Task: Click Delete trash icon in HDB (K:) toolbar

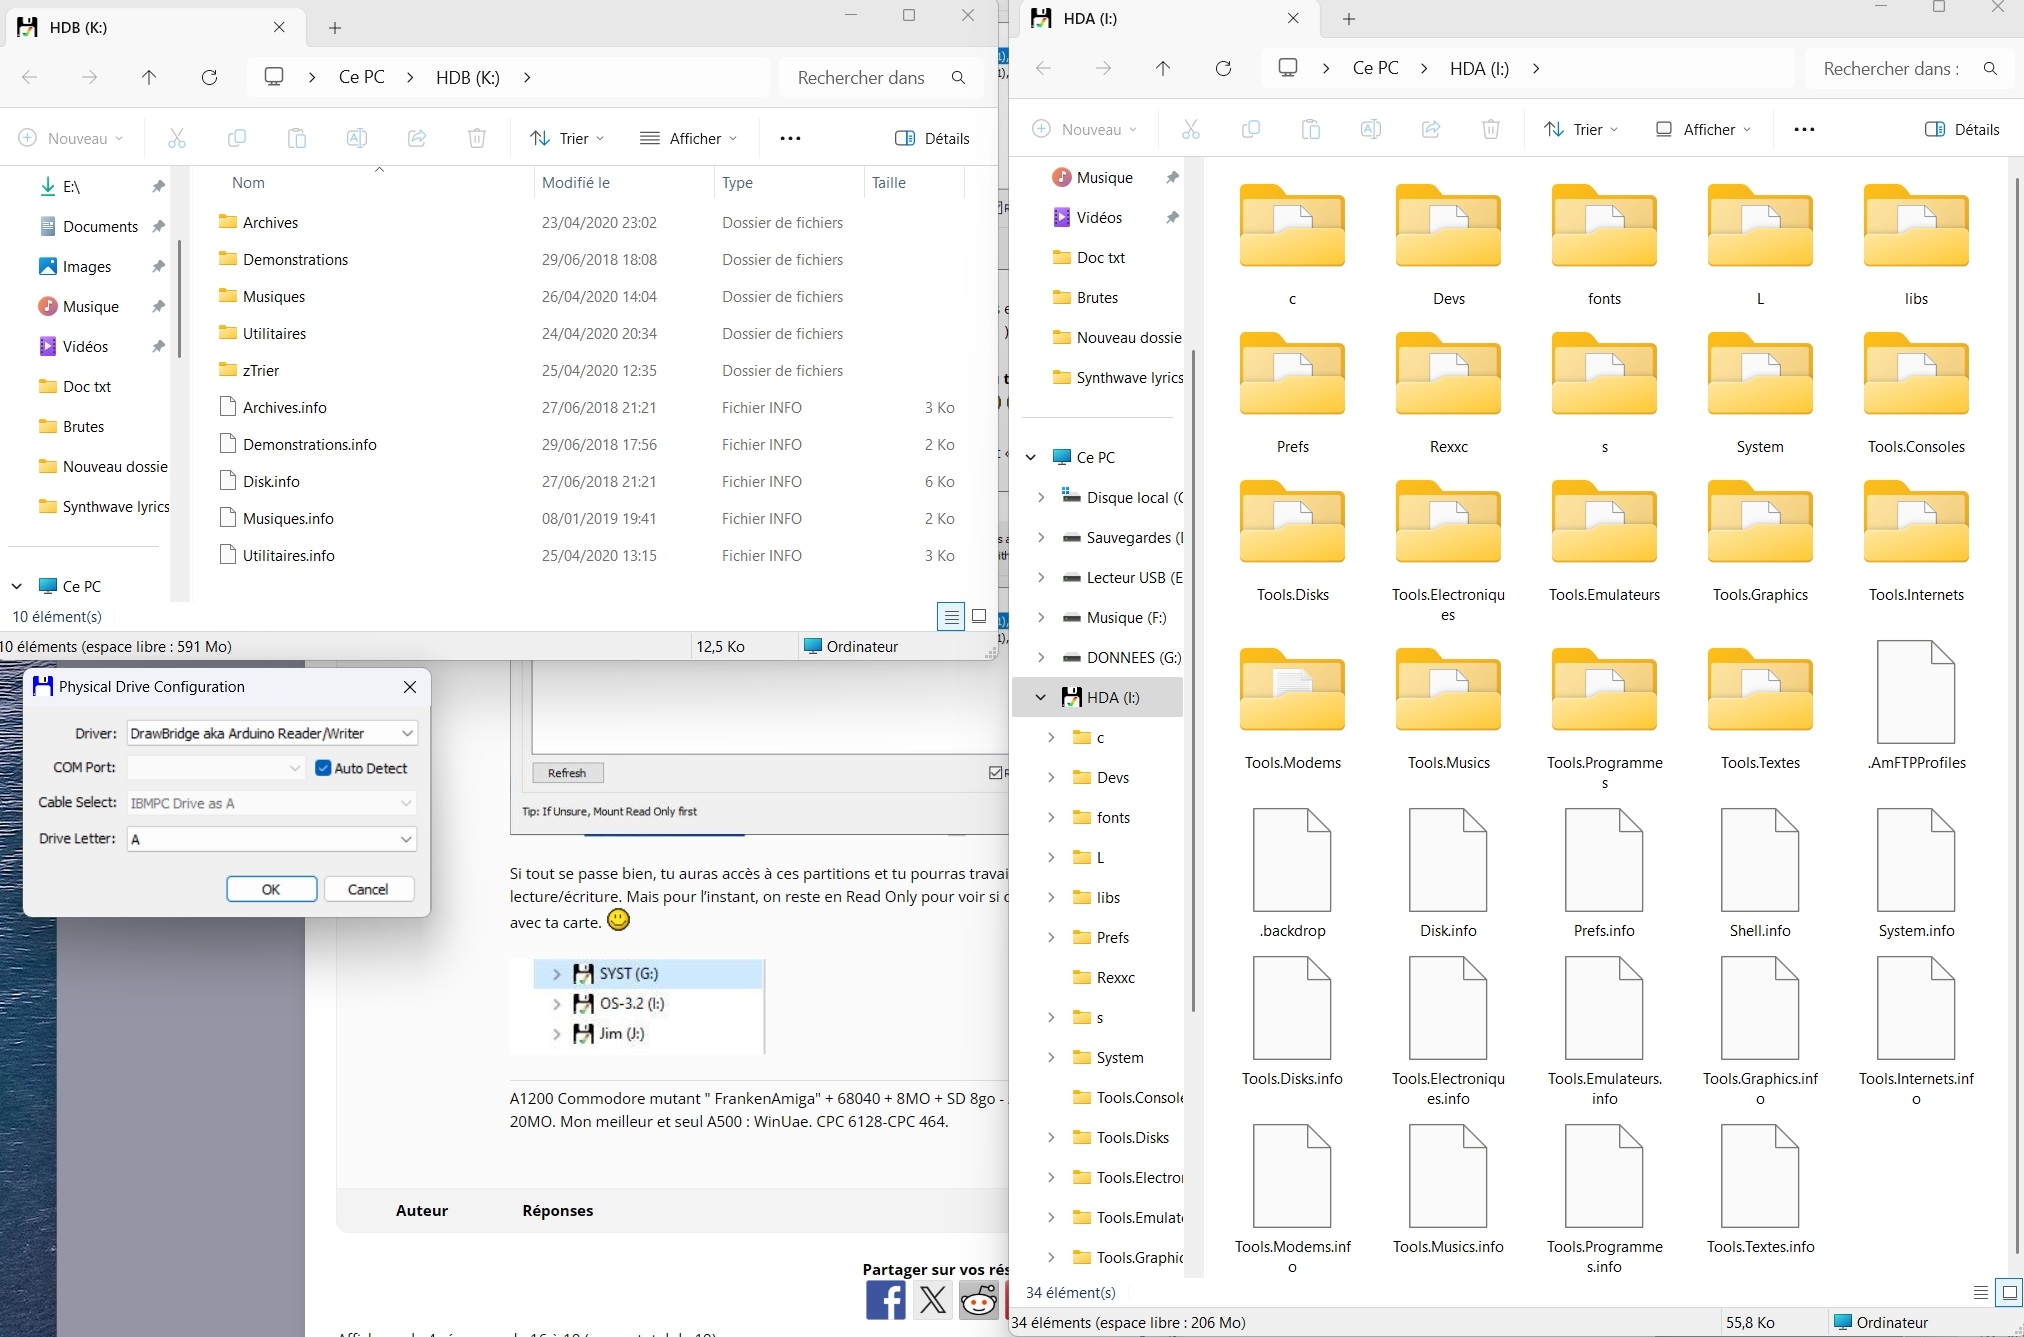Action: click(477, 138)
